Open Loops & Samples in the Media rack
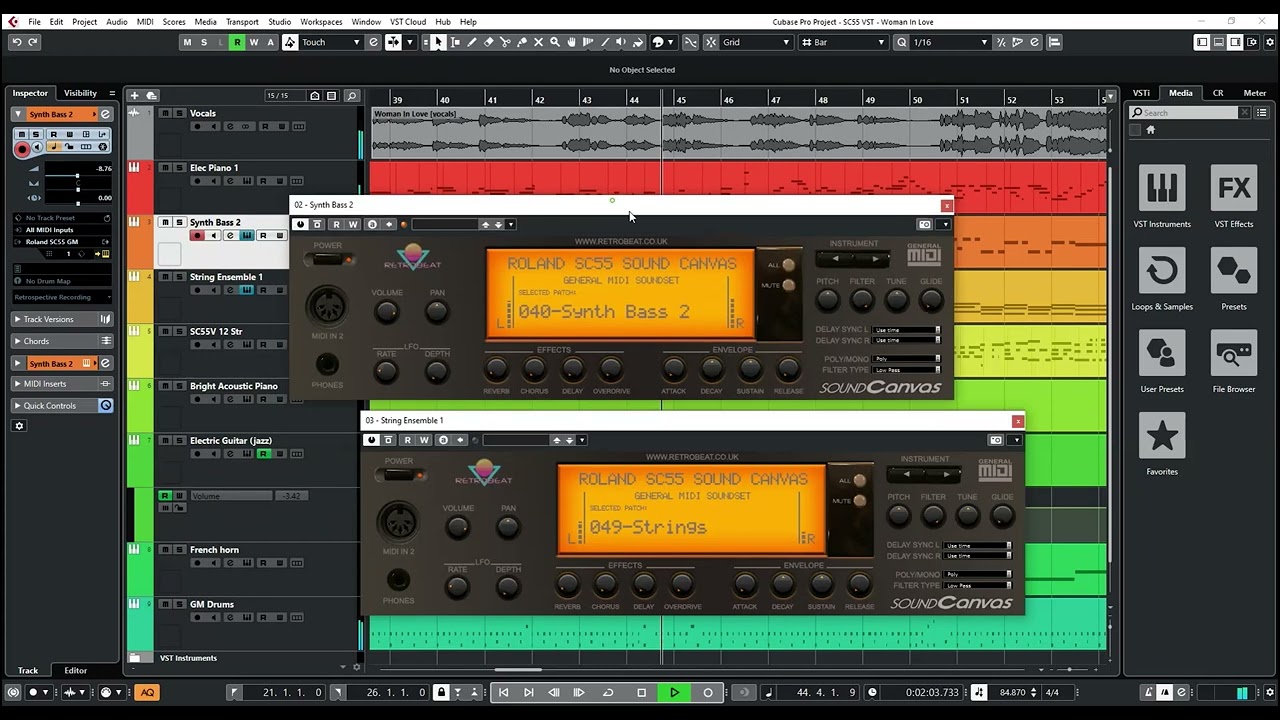Screen dimensions: 1280x720 (x=1162, y=279)
